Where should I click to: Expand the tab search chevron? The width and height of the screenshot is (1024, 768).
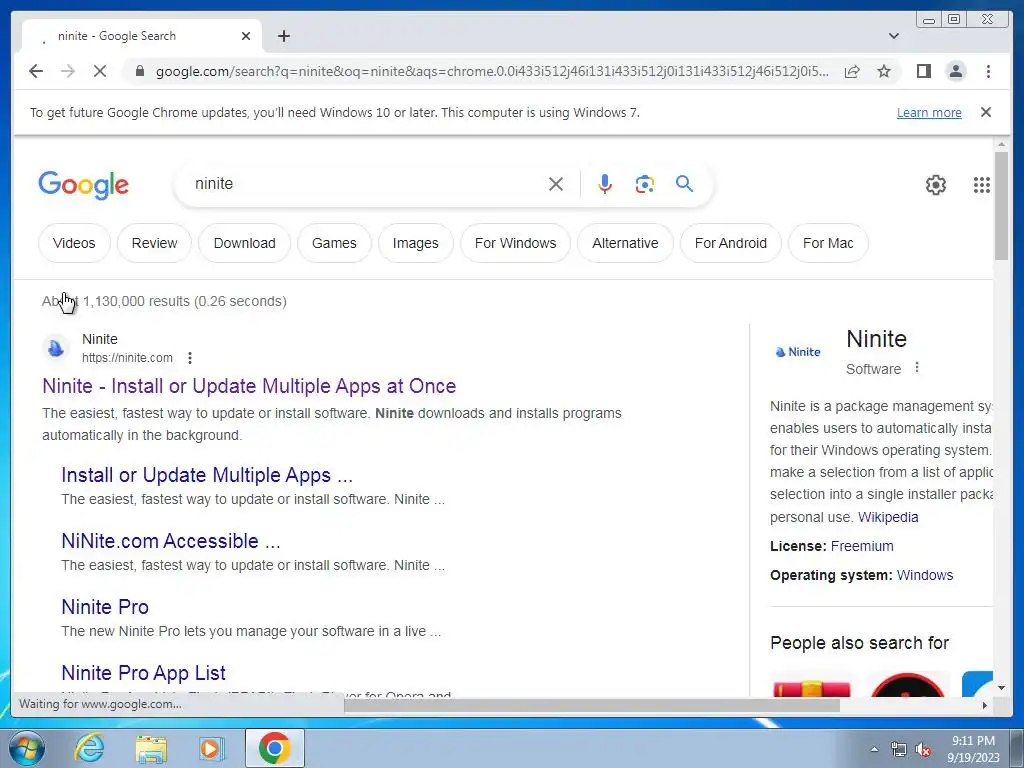(894, 36)
